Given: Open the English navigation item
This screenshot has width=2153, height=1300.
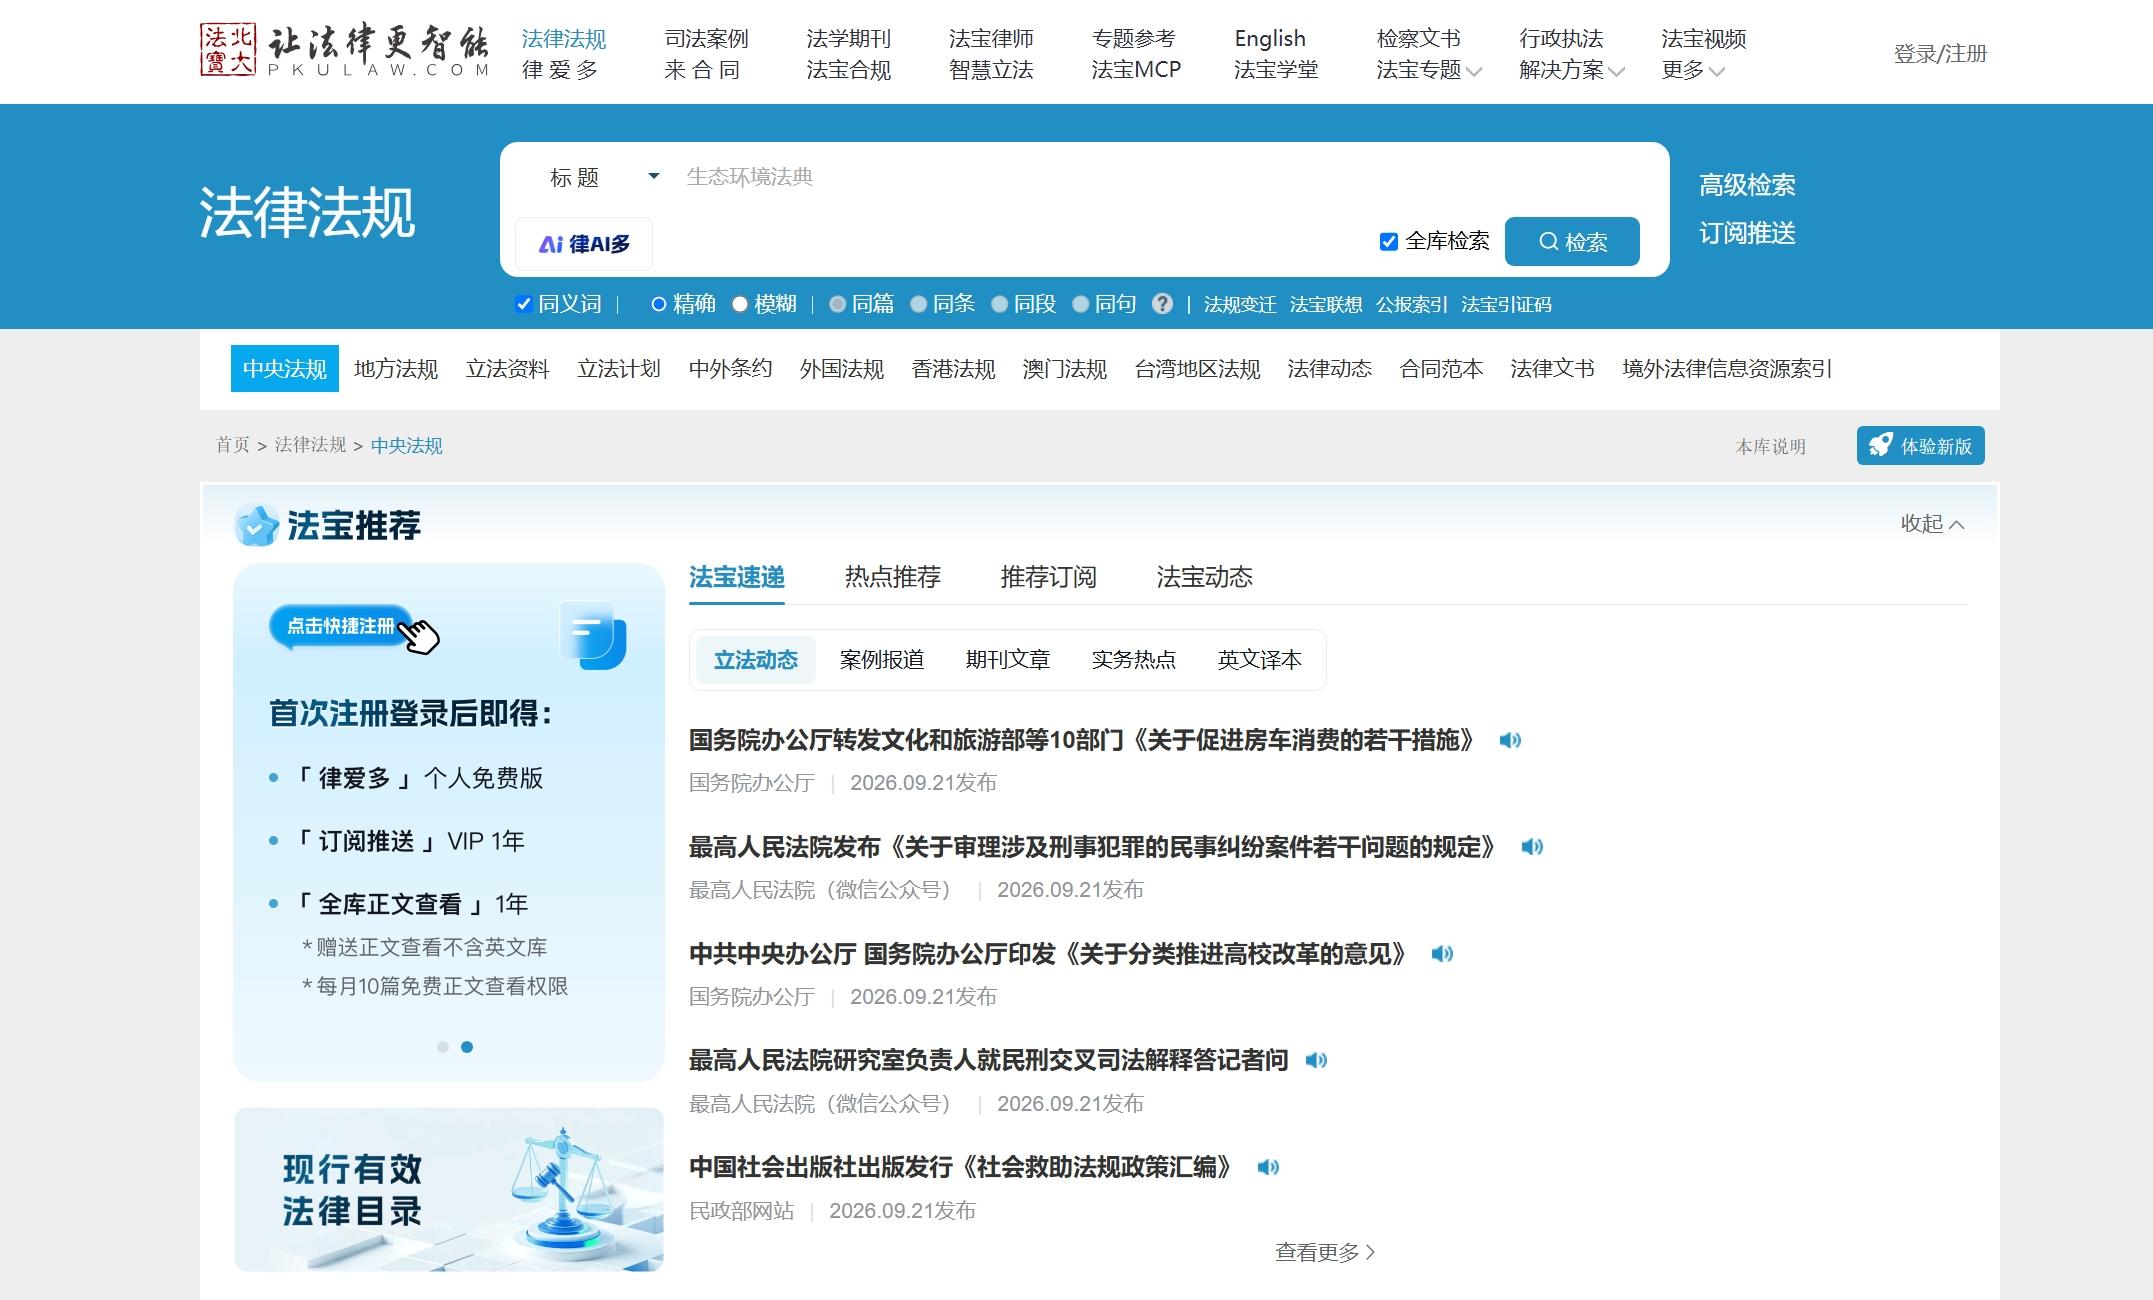Looking at the screenshot, I should 1270,39.
